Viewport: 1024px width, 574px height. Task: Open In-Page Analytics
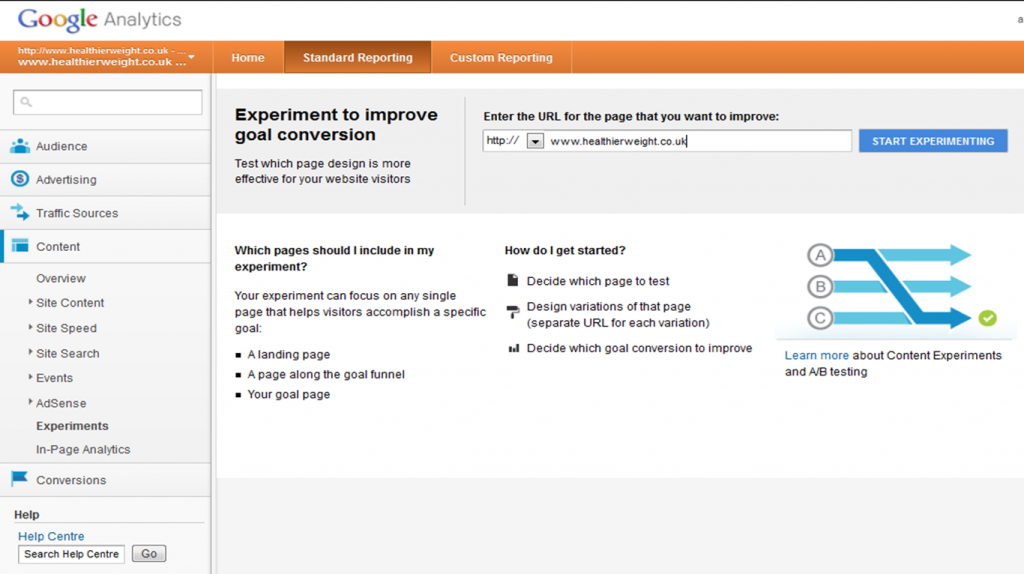point(83,449)
